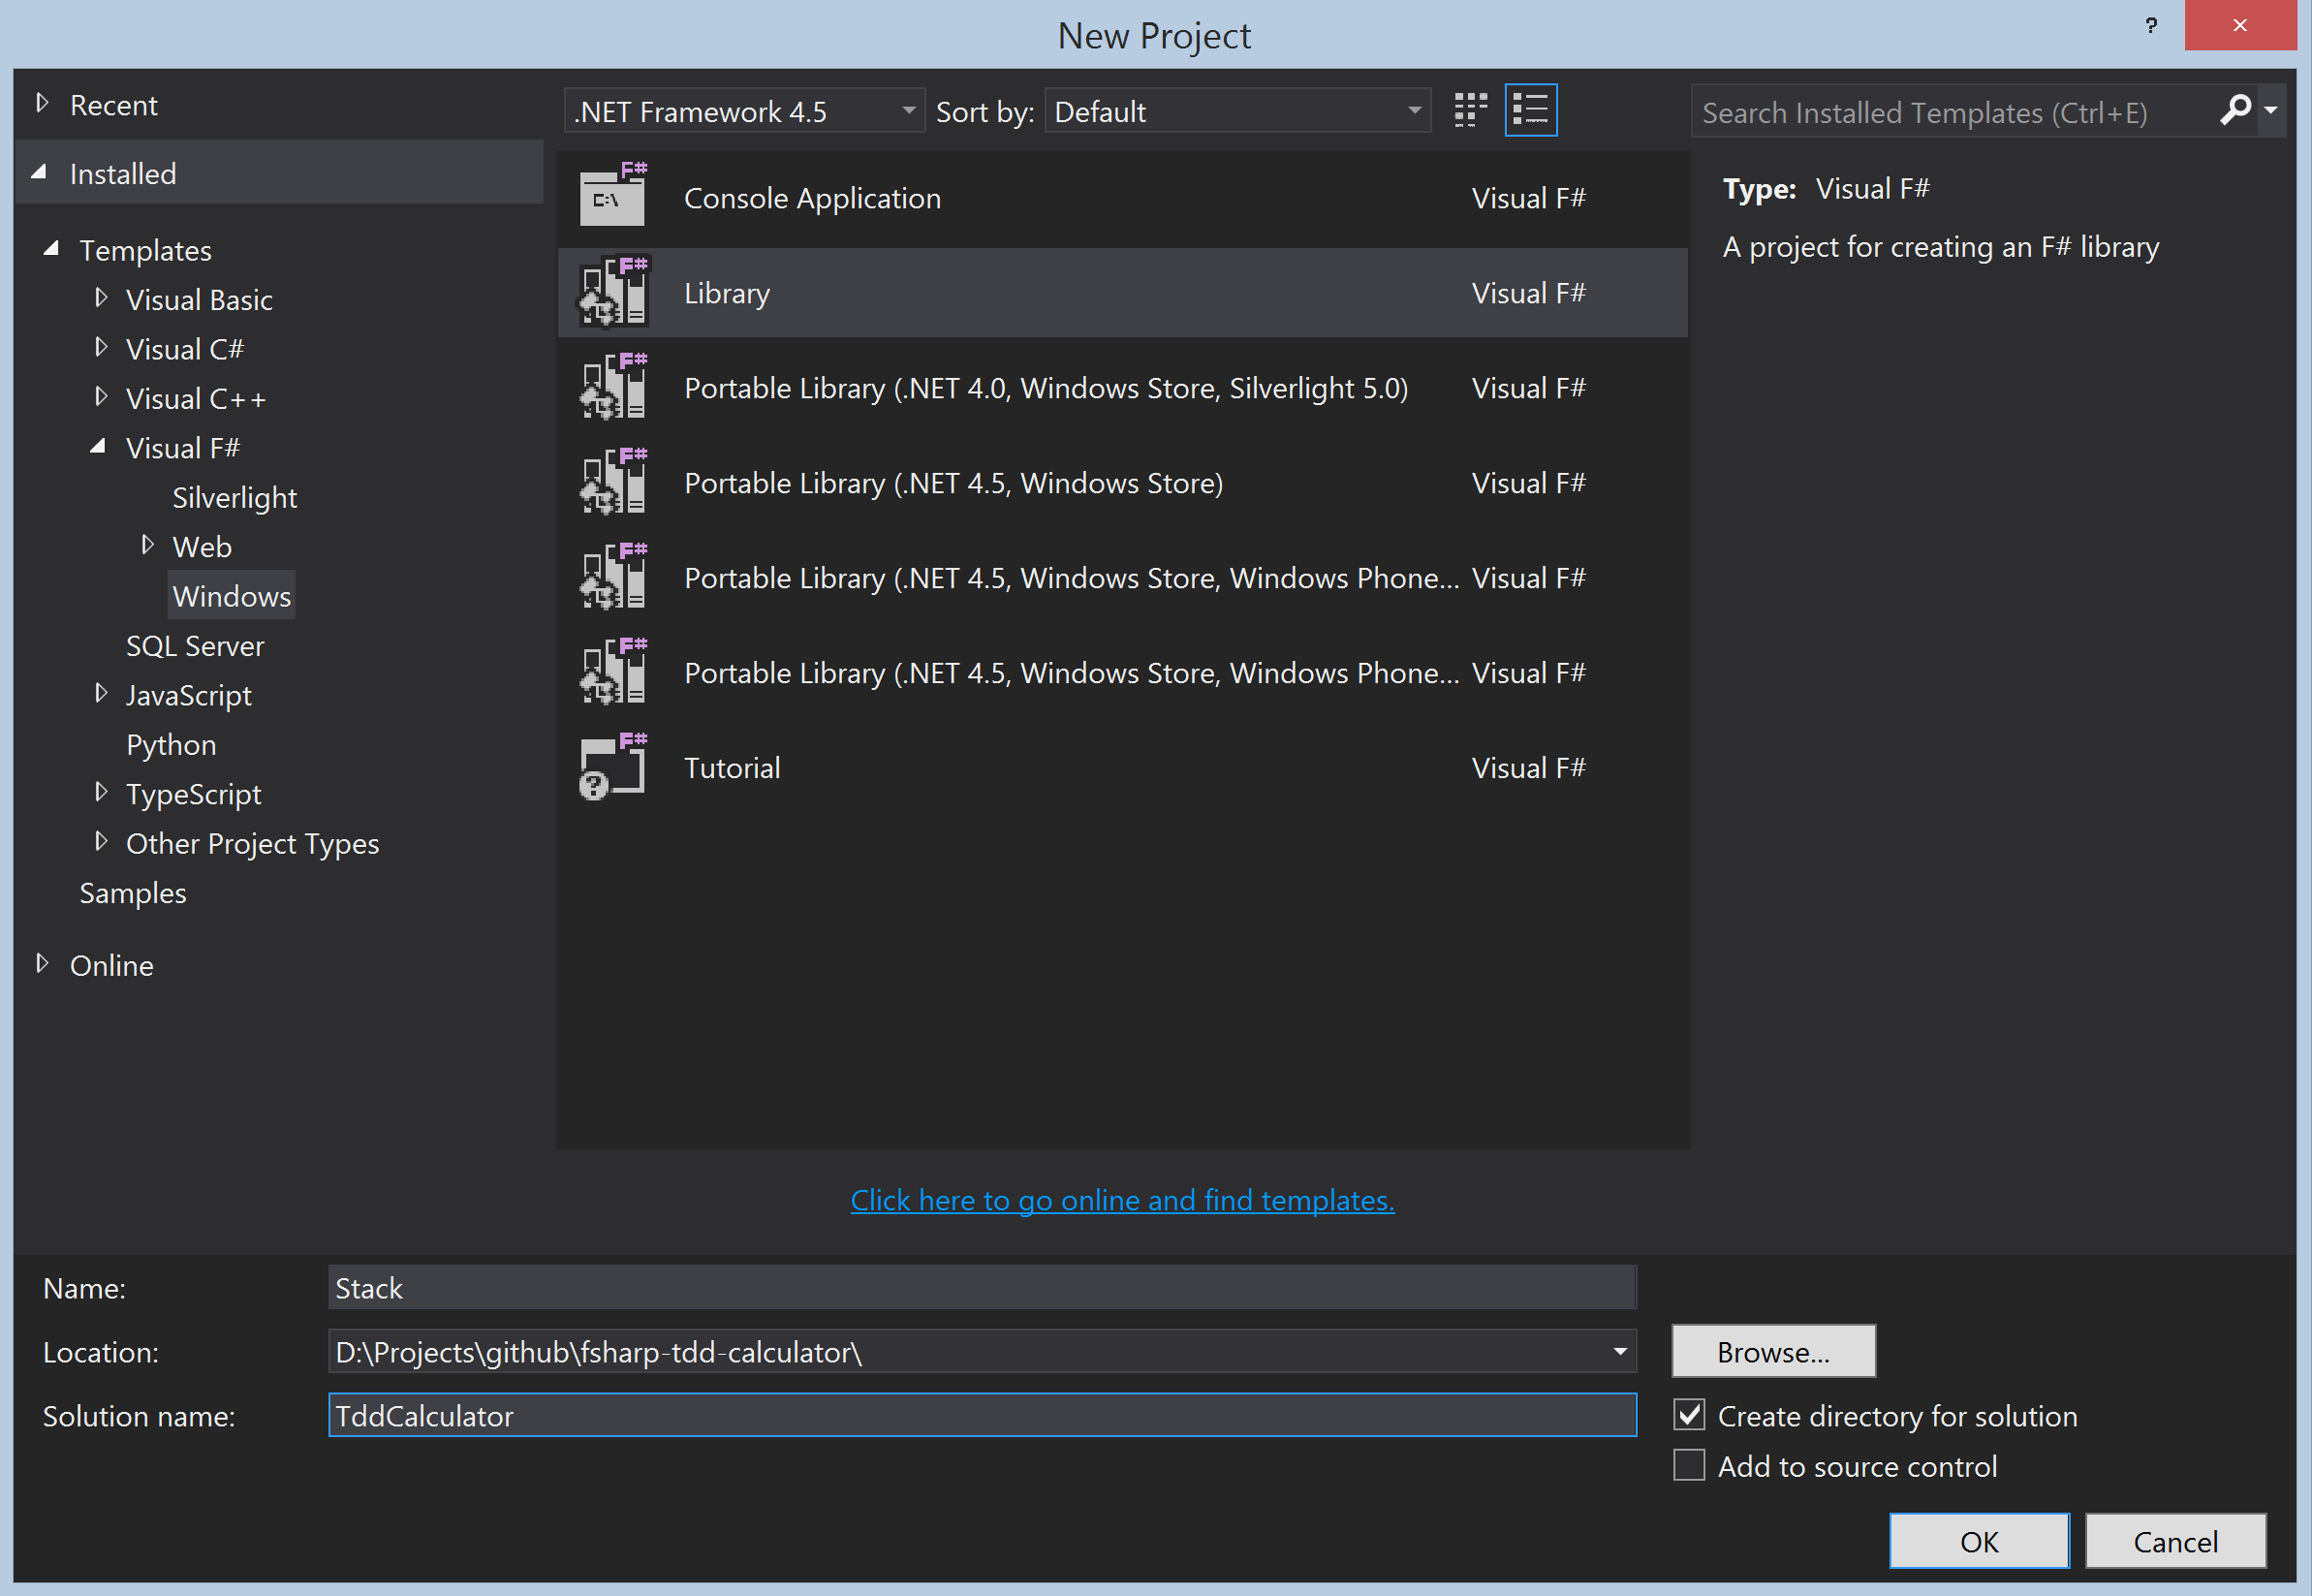This screenshot has height=1596, width=2312.
Task: Select the Visual F# tree label
Action: click(x=183, y=448)
